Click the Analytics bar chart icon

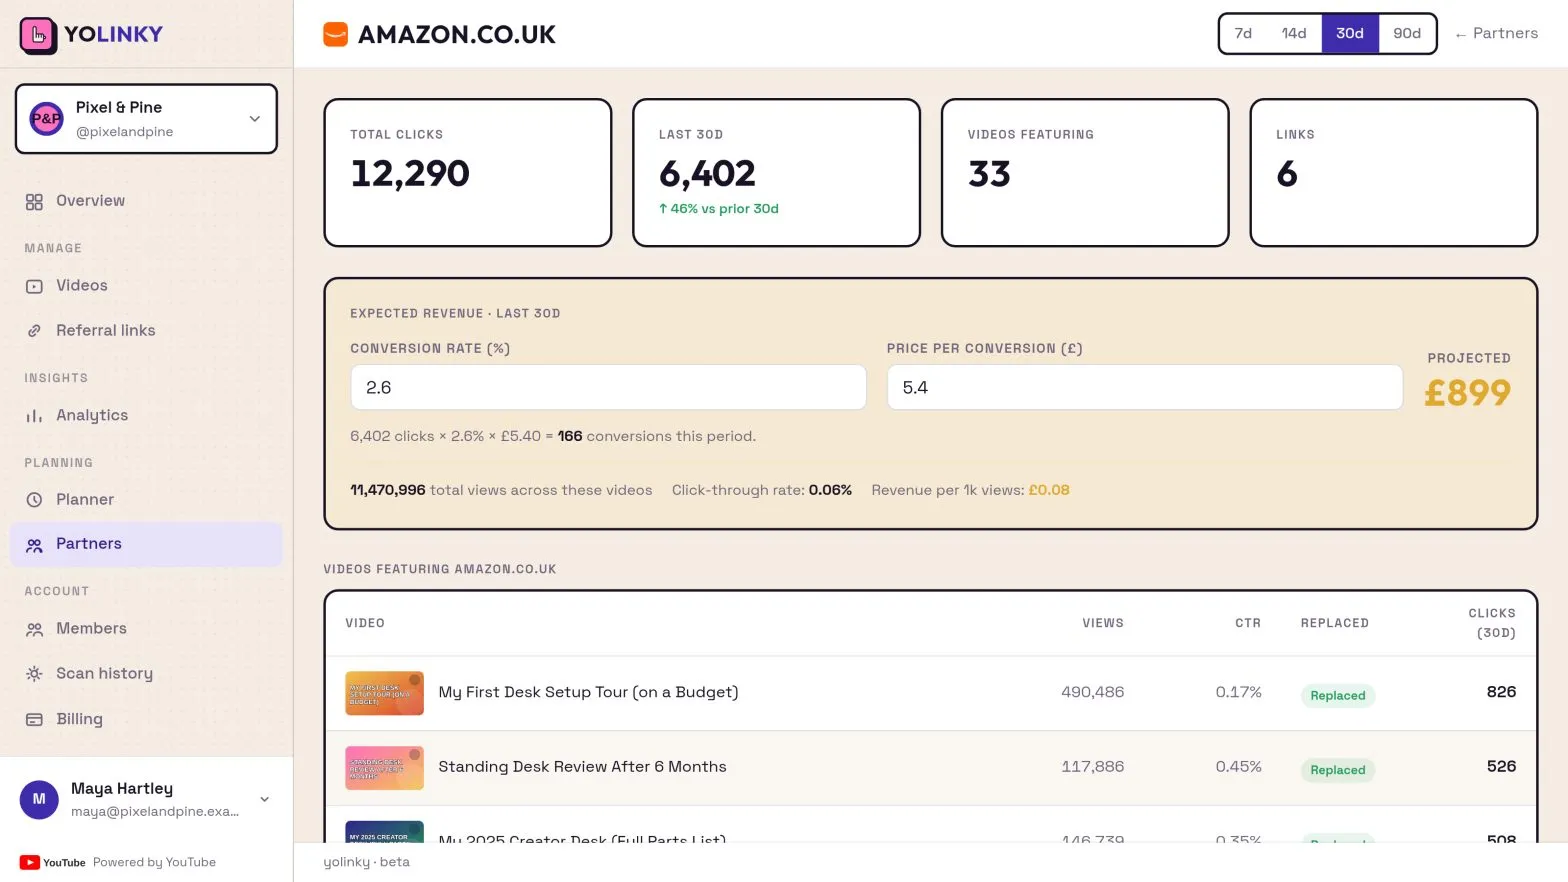34,416
